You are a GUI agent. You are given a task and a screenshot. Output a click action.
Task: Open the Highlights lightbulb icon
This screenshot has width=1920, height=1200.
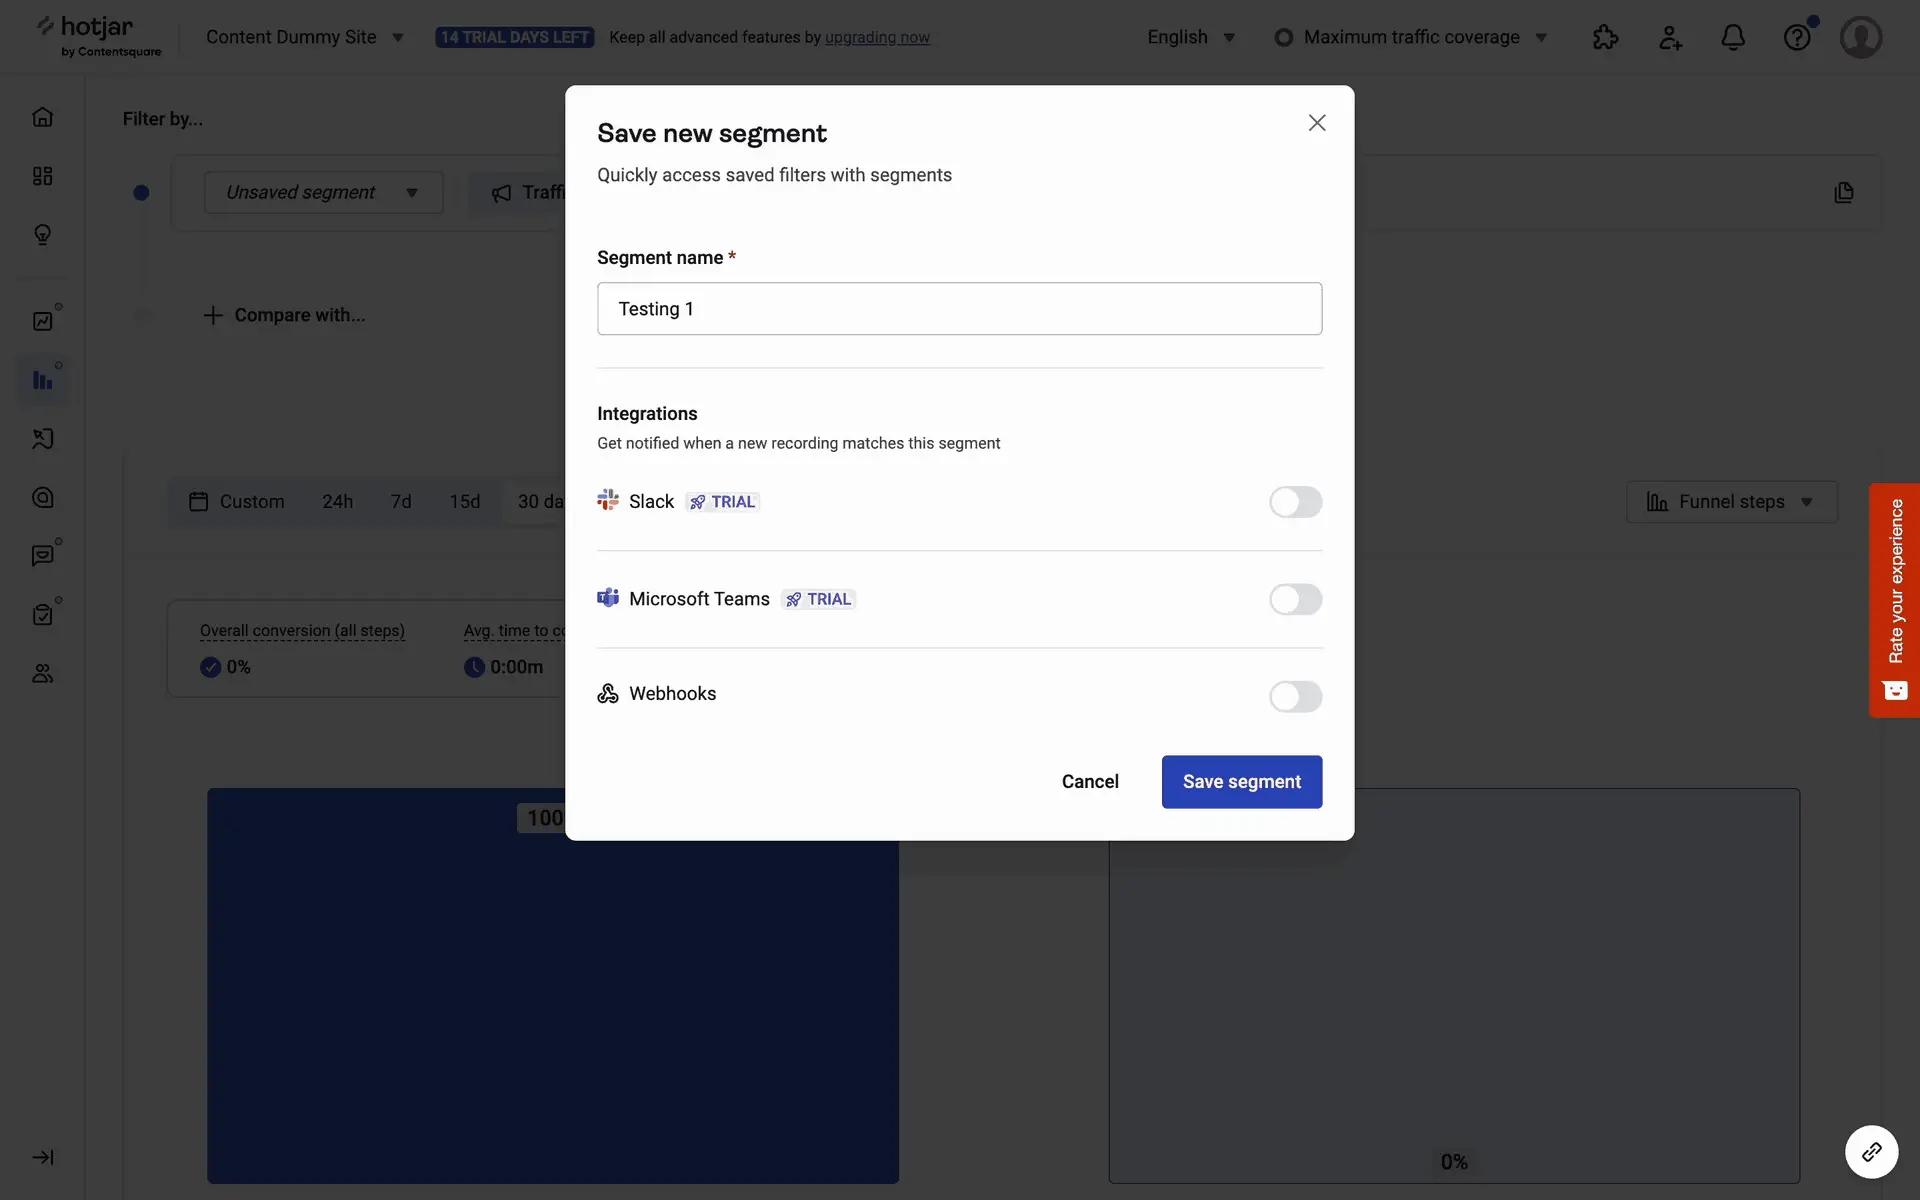coord(42,234)
